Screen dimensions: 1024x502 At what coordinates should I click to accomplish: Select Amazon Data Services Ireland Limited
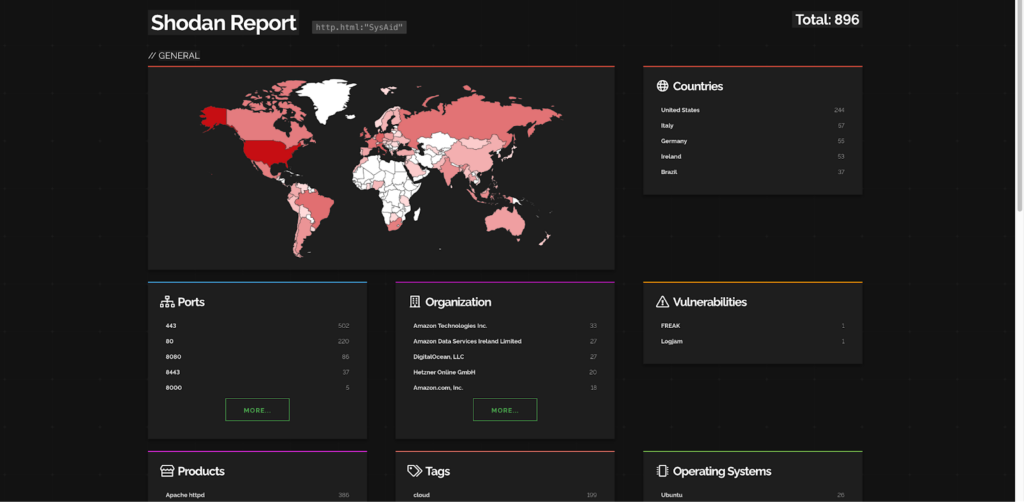(x=467, y=341)
